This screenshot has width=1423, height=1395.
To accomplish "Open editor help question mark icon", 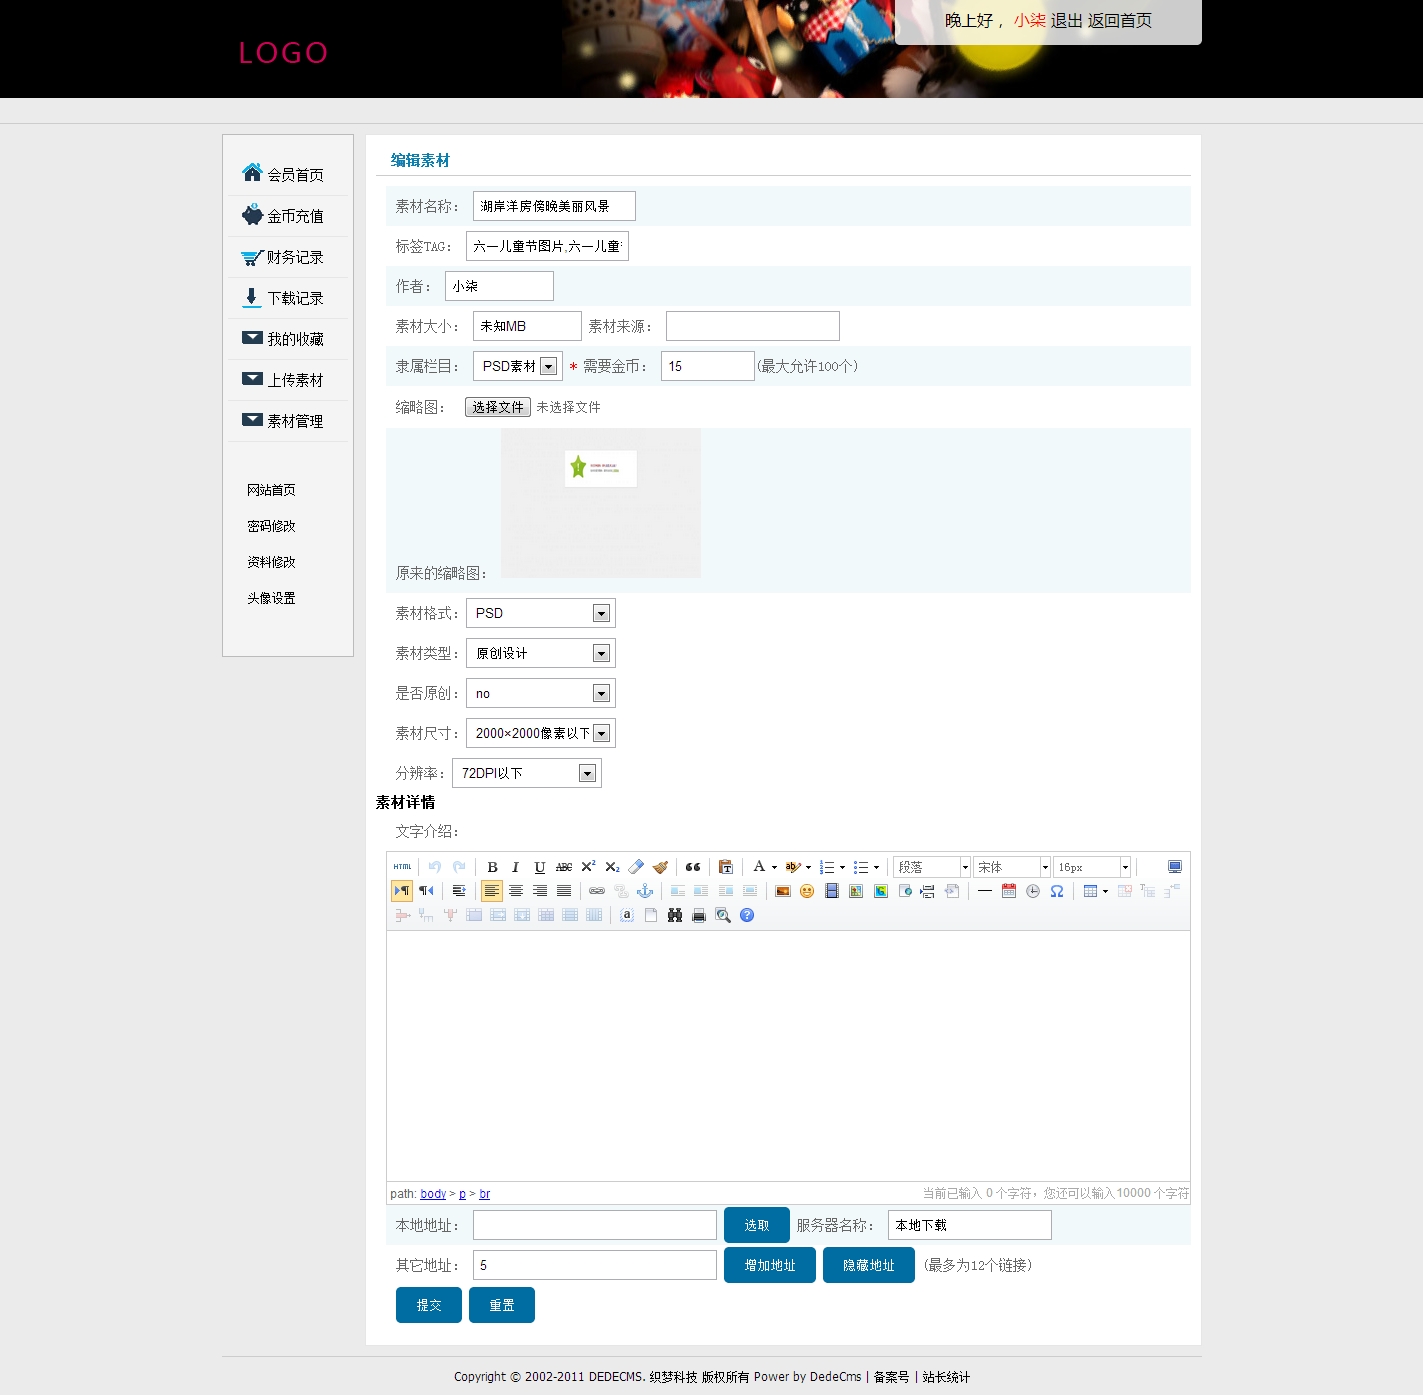I will point(747,915).
